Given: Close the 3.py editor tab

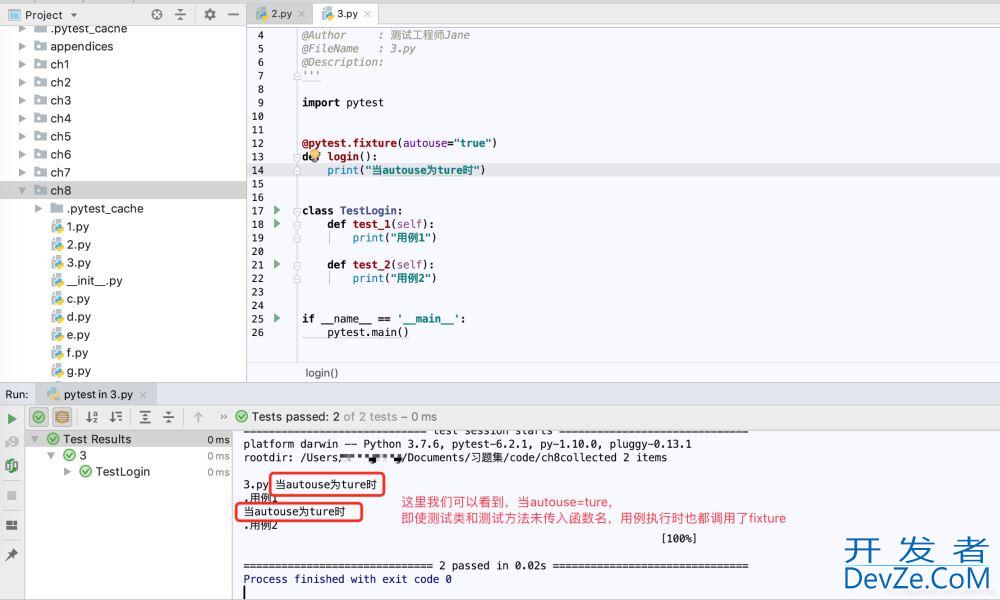Looking at the screenshot, I should tap(368, 13).
